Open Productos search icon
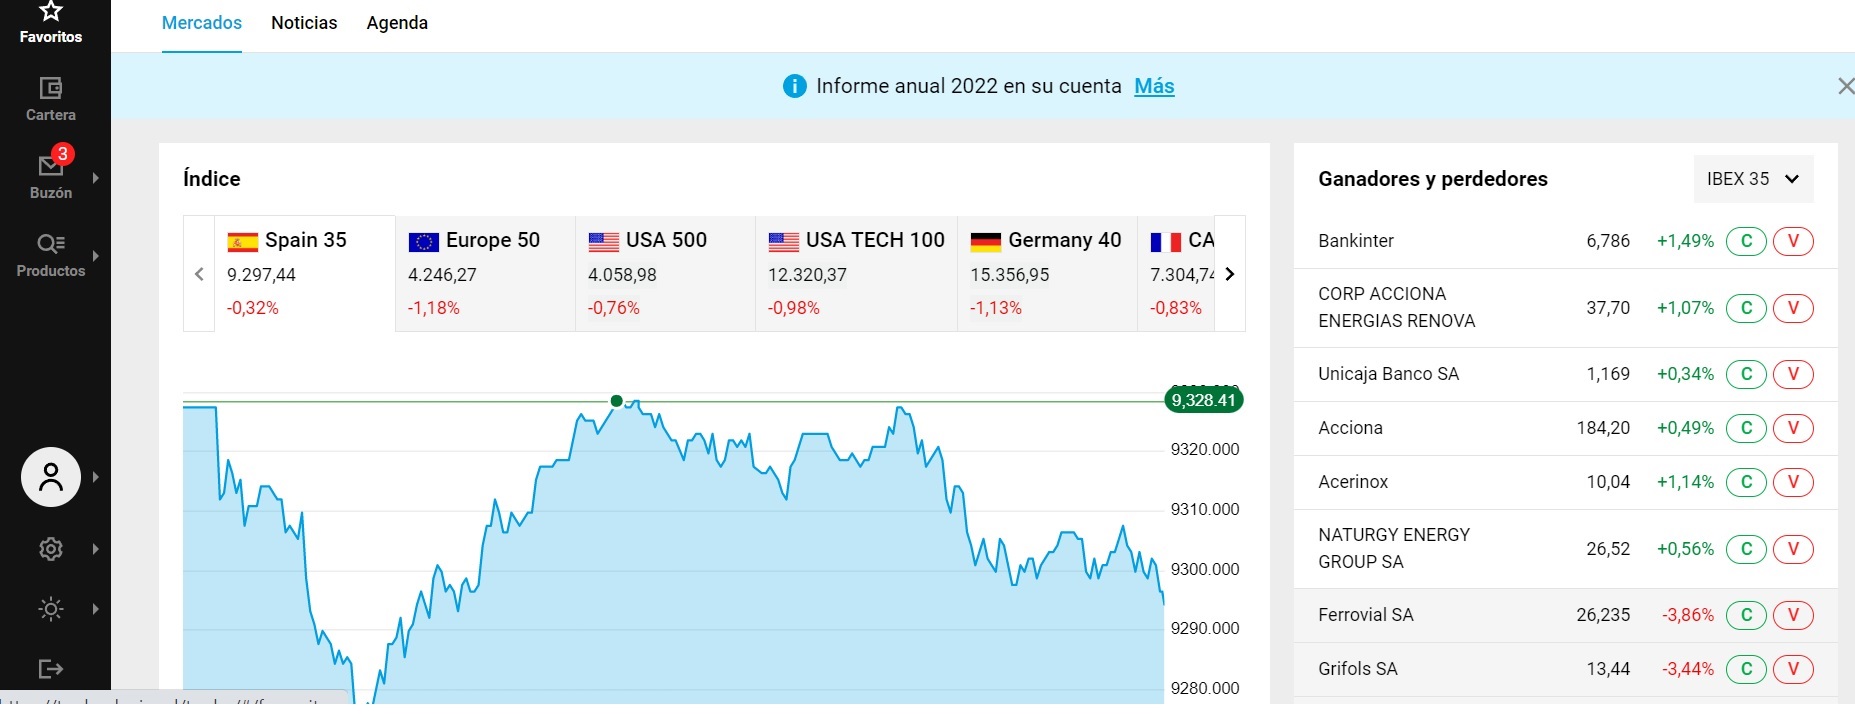Viewport: 1855px width, 718px height. [51, 244]
